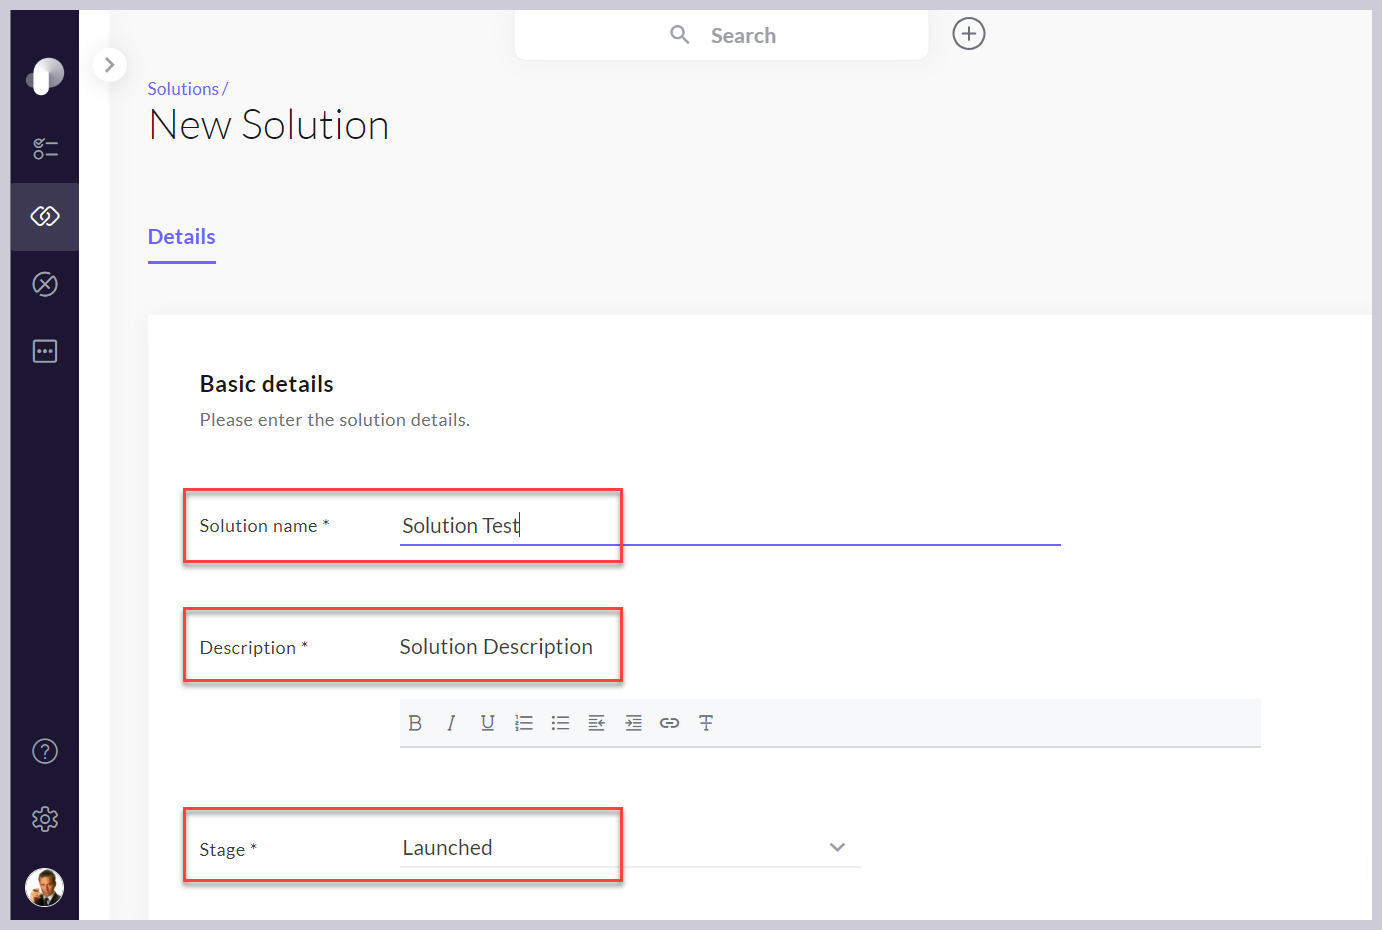Click the user profile avatar
1382x930 pixels.
point(45,887)
